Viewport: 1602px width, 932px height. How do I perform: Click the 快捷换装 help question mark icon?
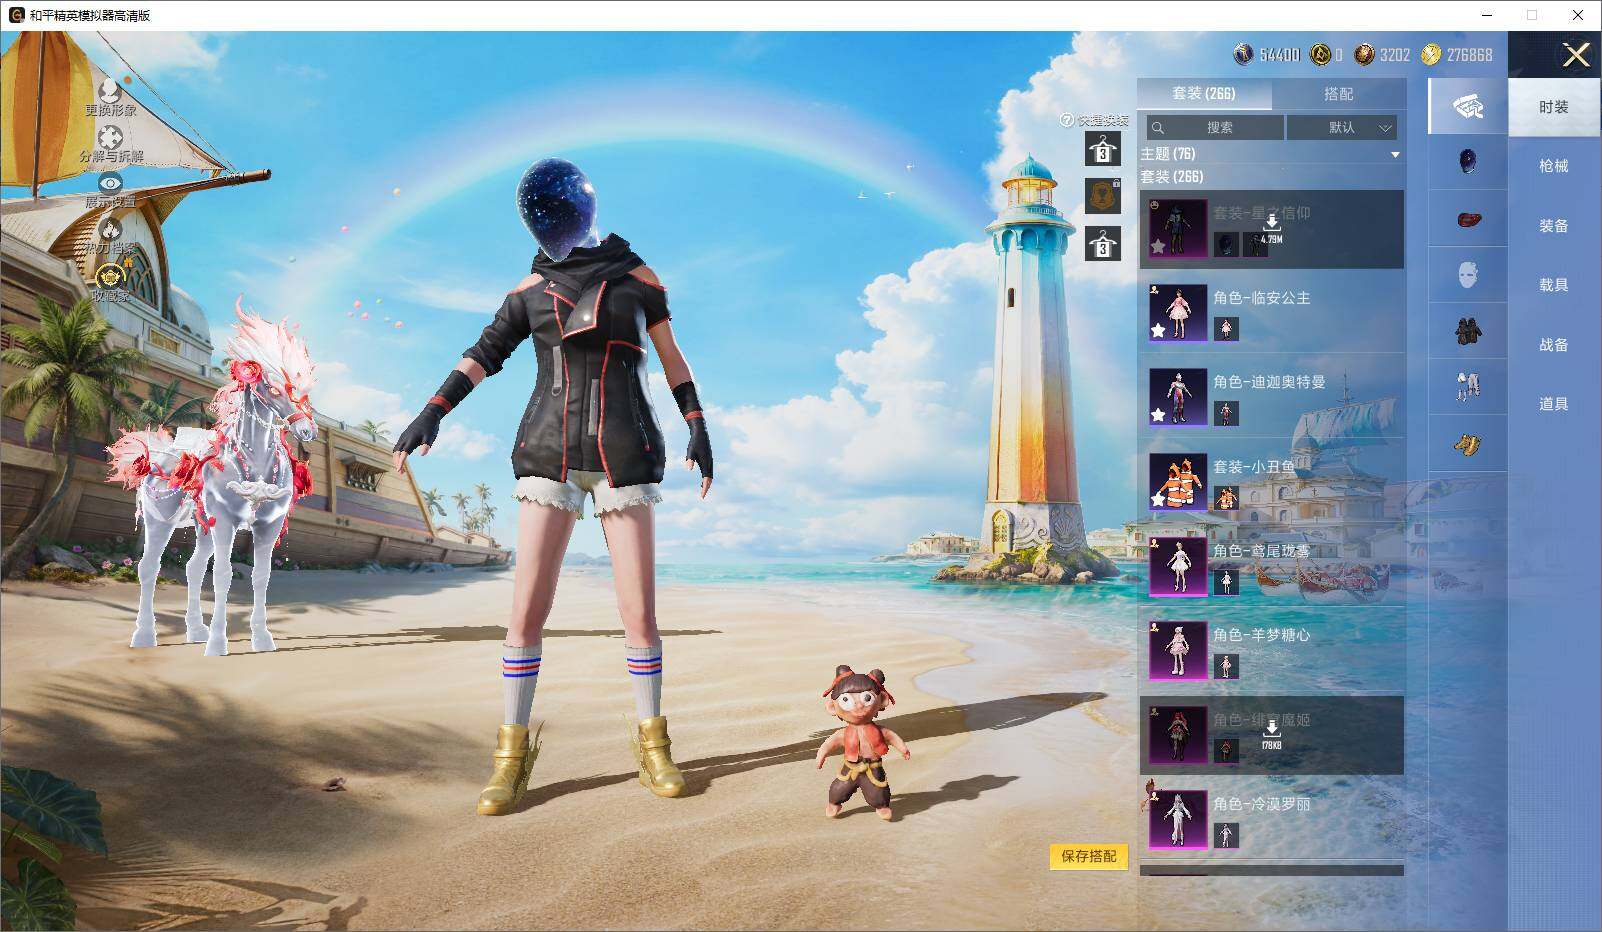1067,120
